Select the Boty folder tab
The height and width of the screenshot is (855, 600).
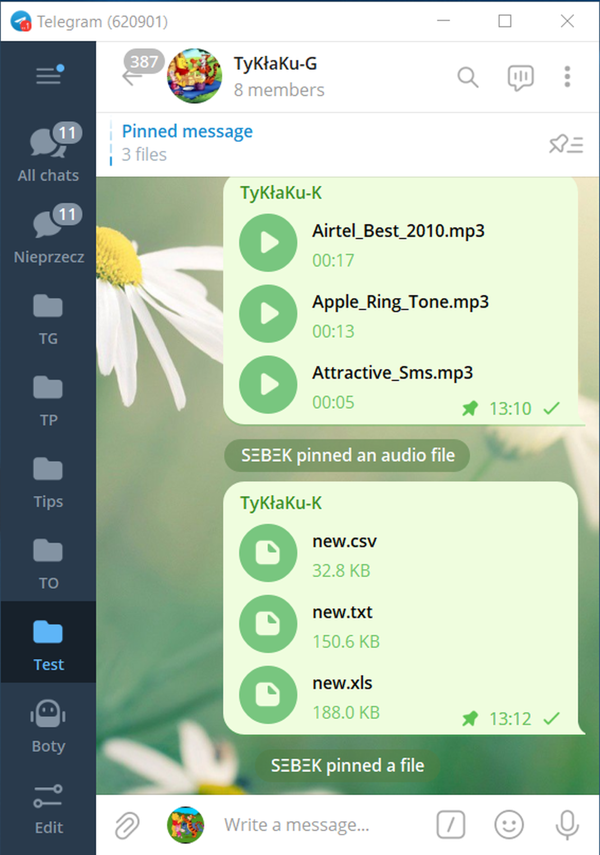coord(48,726)
